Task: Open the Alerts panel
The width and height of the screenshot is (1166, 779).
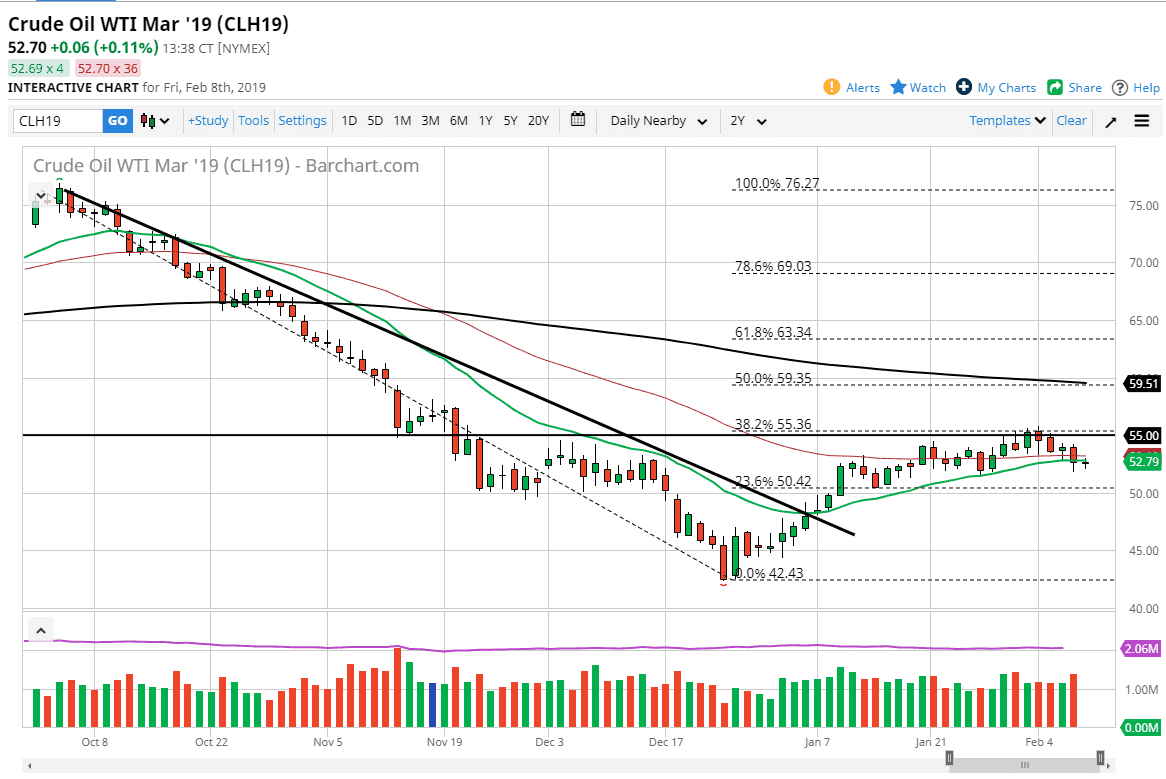Action: pyautogui.click(x=851, y=87)
